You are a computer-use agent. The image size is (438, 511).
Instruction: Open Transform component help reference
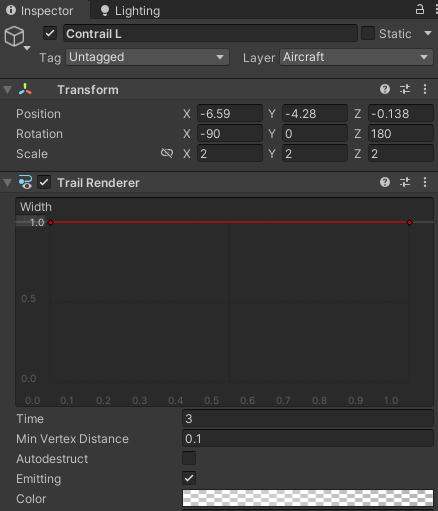(385, 89)
